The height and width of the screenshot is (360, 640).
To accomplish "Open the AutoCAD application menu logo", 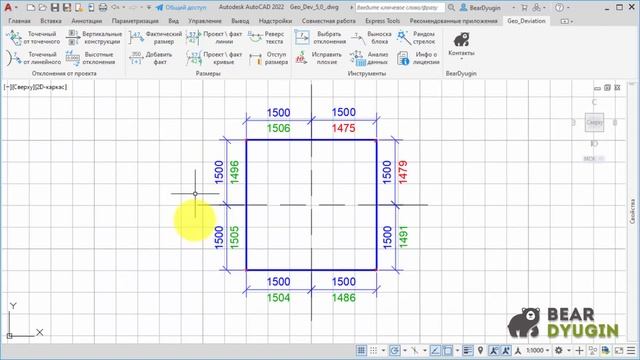I will [8, 7].
